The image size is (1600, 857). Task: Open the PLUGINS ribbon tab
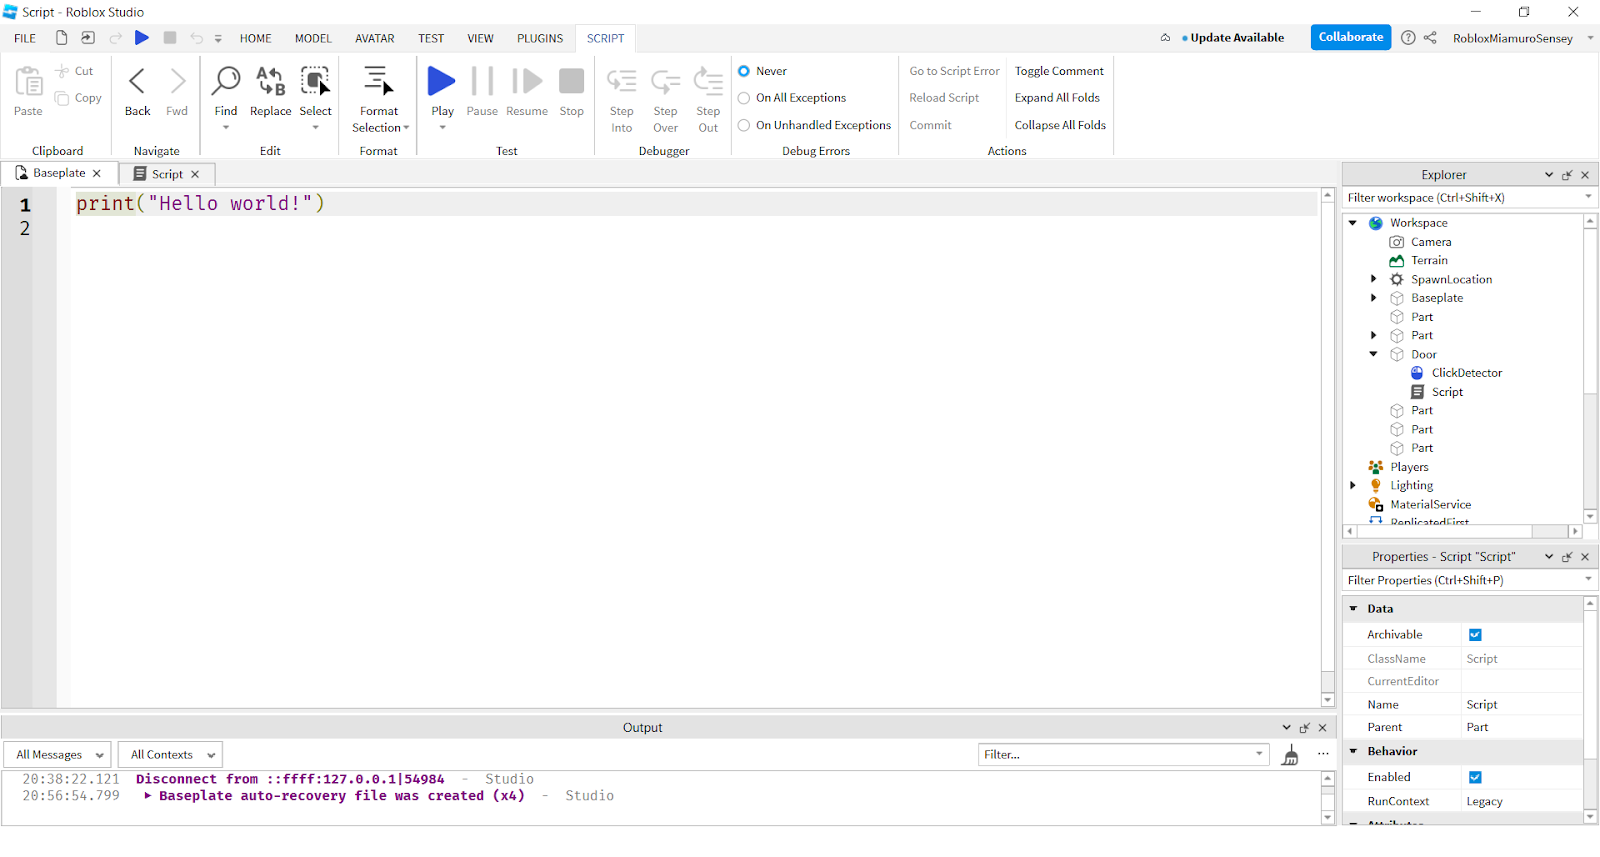[539, 38]
